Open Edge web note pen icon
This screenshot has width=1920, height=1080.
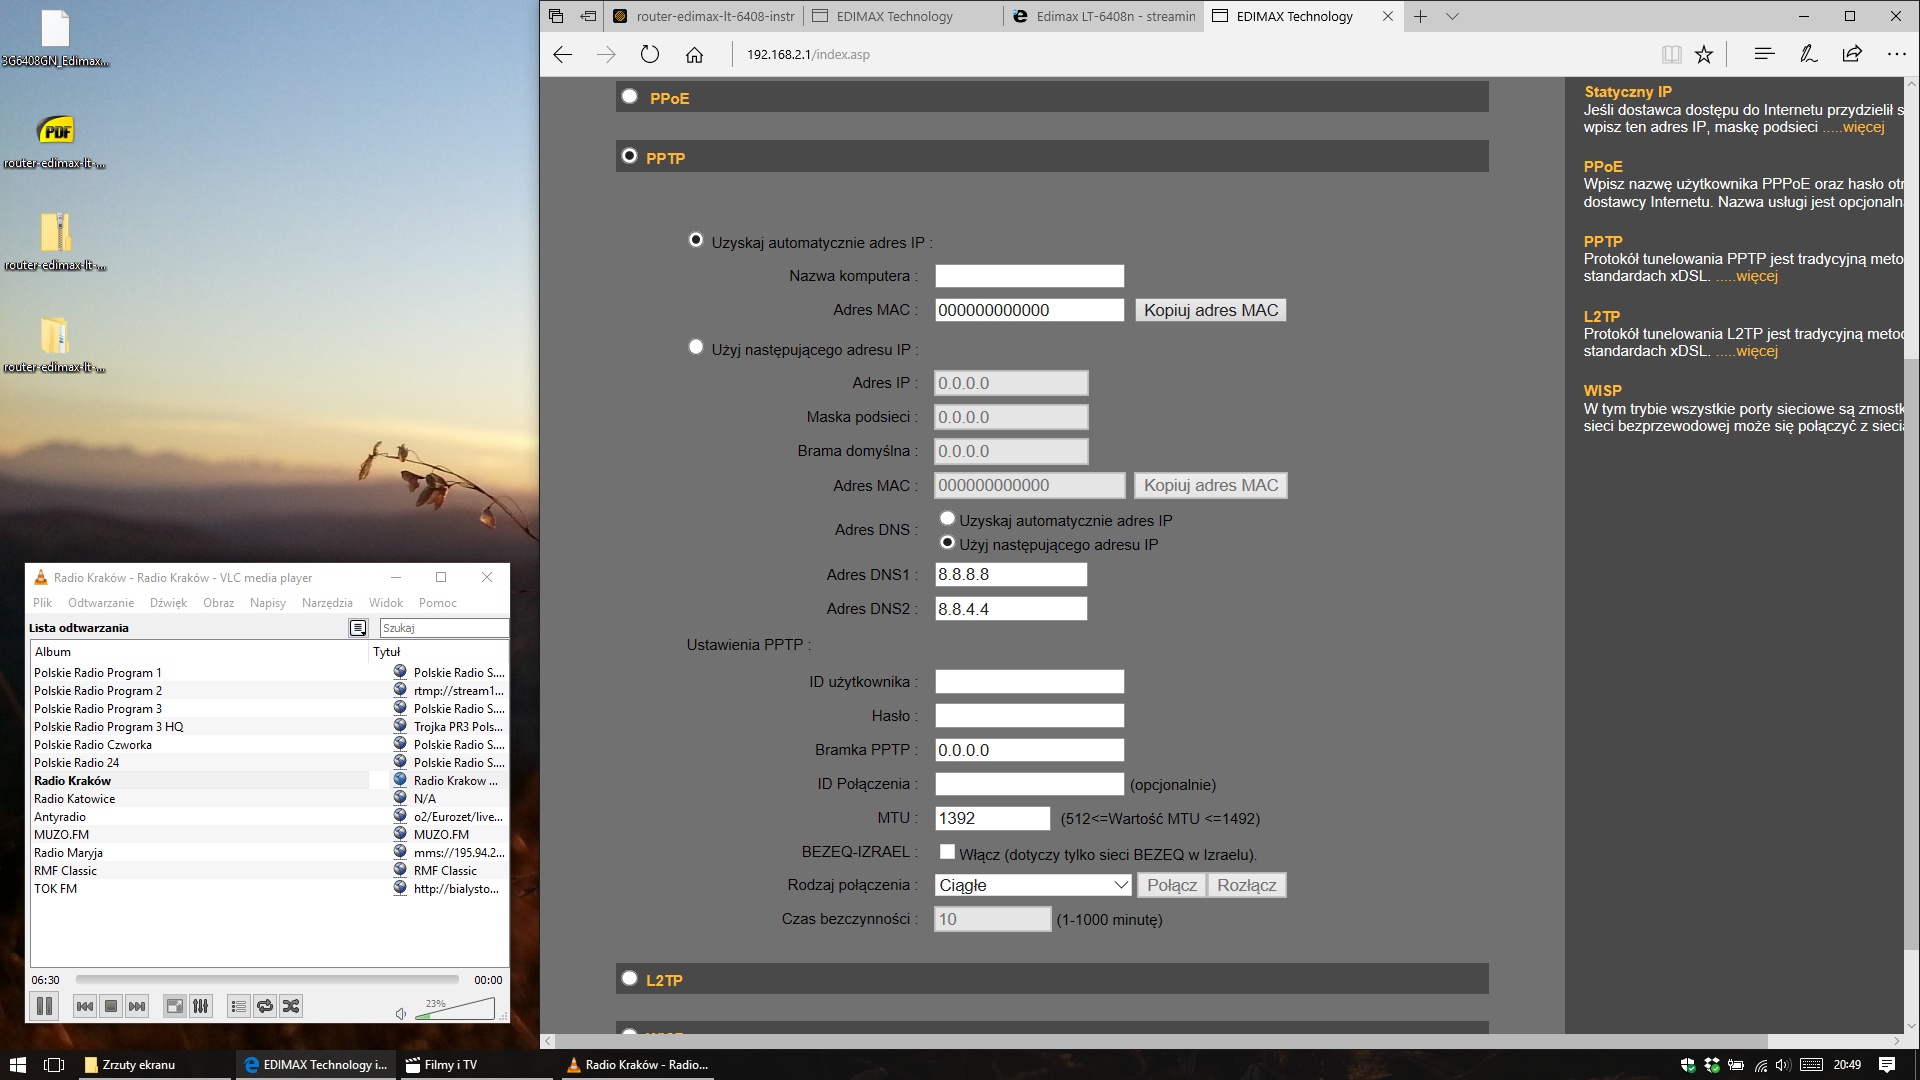pos(1808,54)
